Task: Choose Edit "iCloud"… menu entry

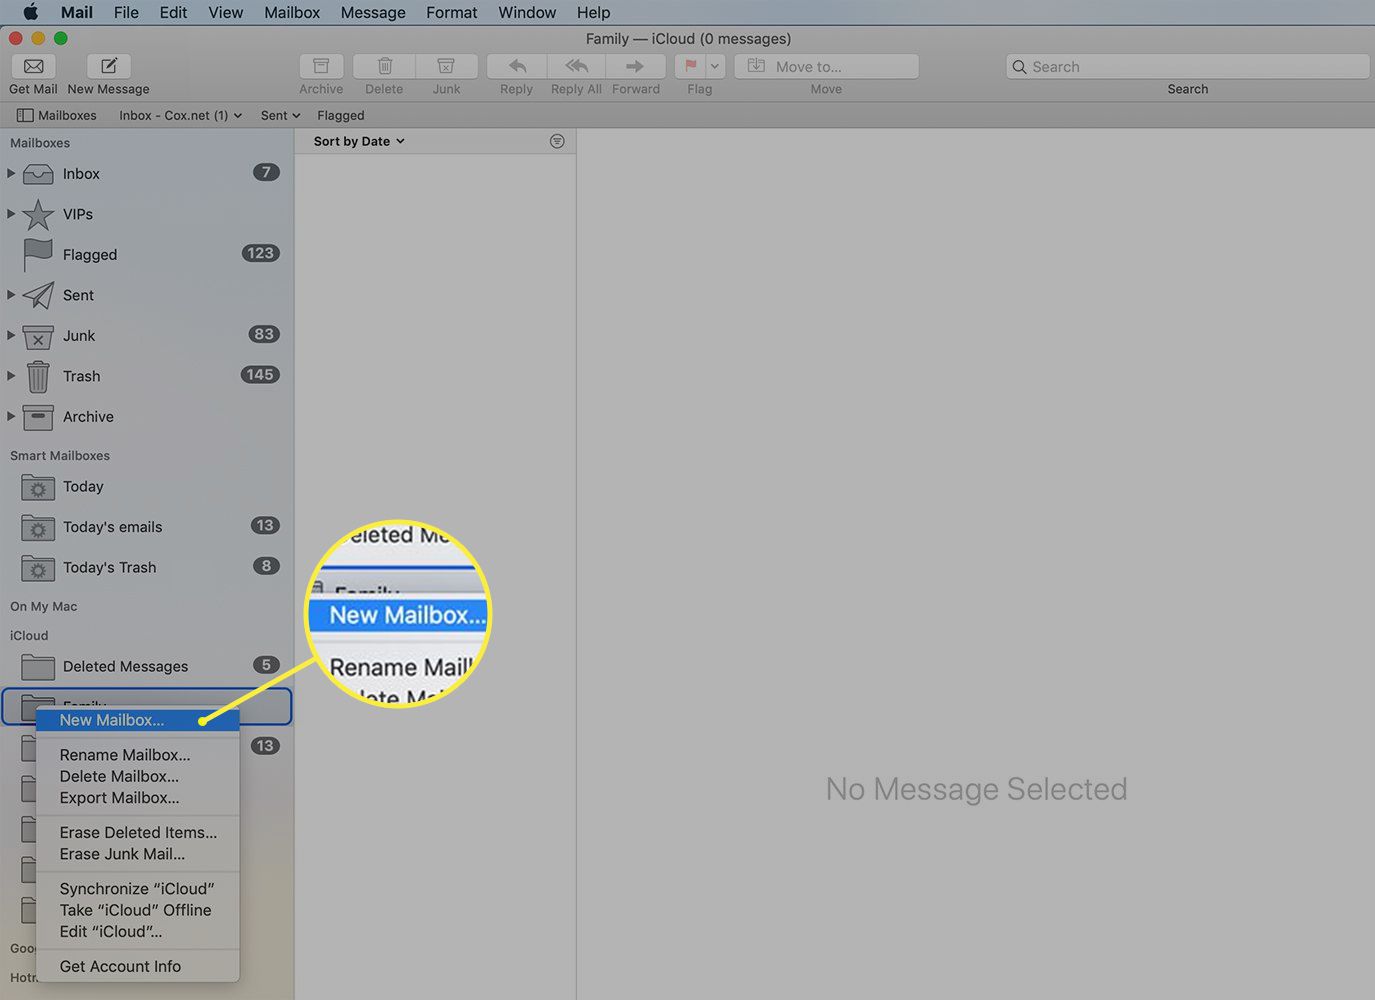Action: pos(138,931)
